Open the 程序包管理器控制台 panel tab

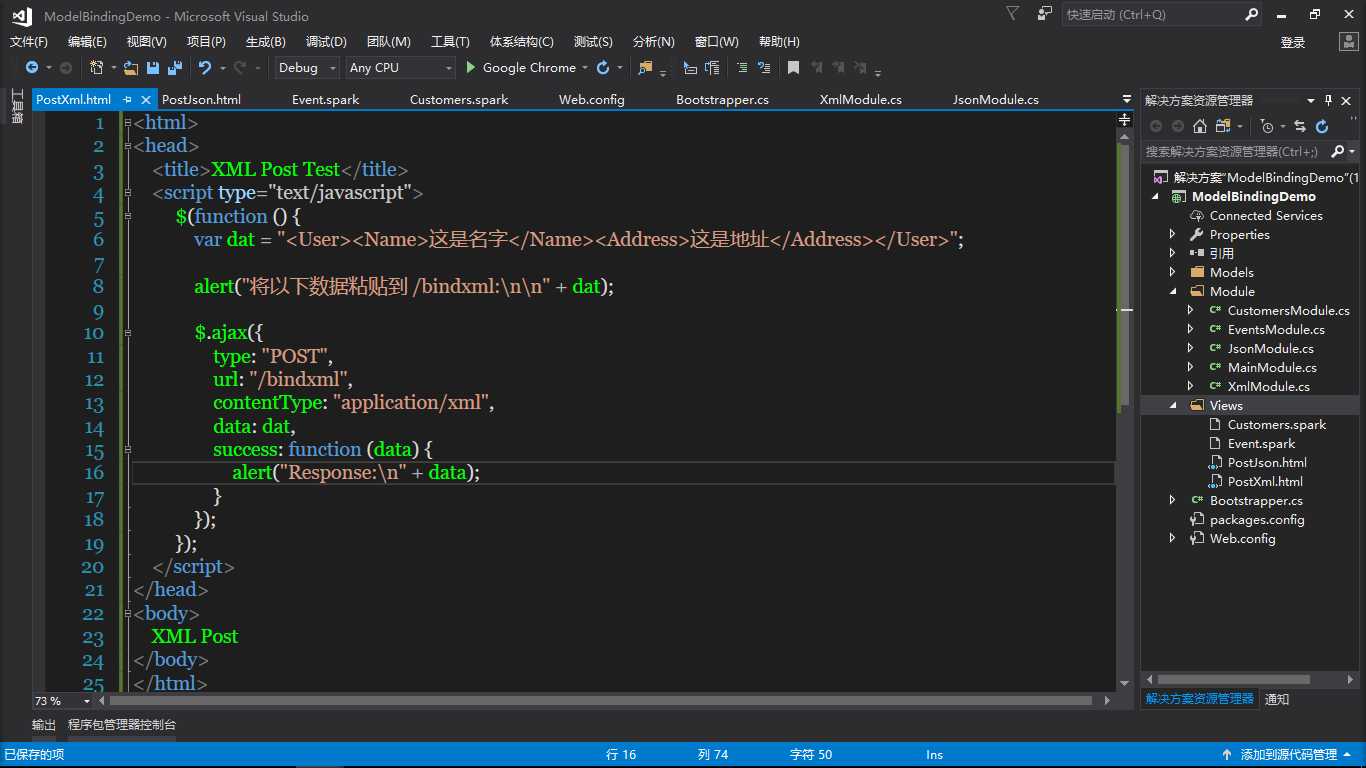tap(122, 725)
